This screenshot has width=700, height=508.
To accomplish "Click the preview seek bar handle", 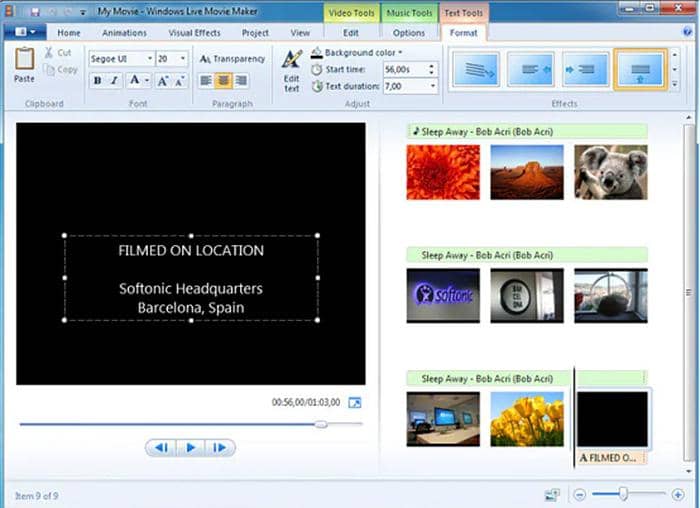I will click(321, 424).
